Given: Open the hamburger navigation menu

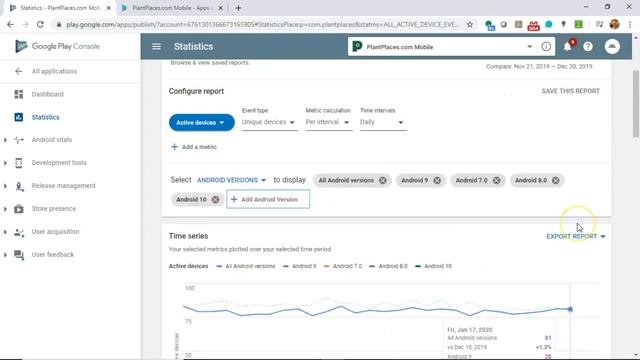Looking at the screenshot, I should tap(156, 47).
